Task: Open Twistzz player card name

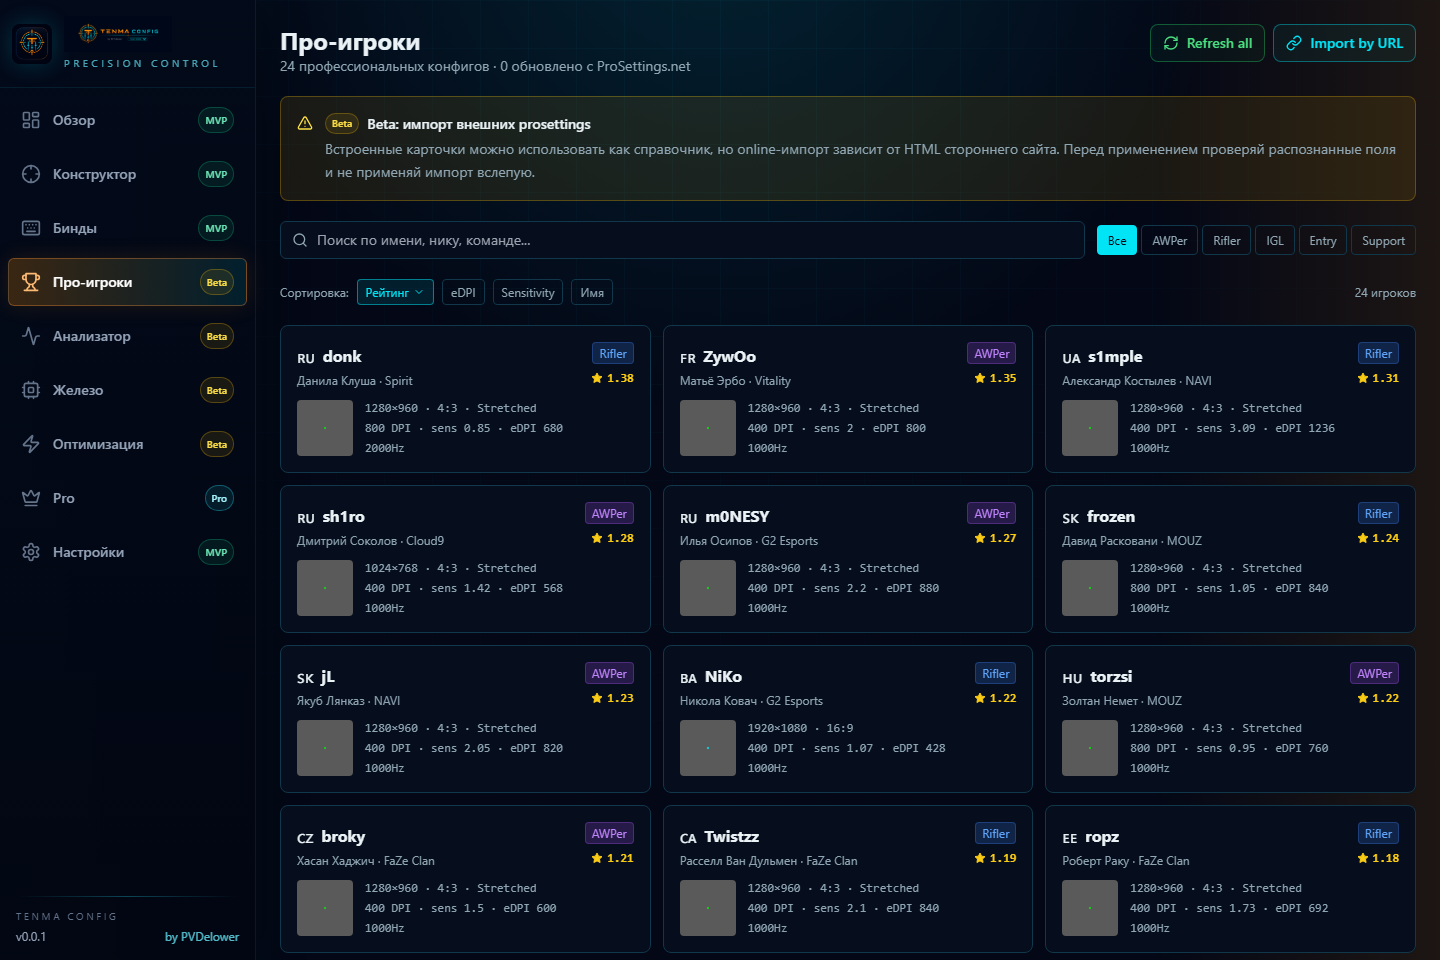Action: [732, 837]
